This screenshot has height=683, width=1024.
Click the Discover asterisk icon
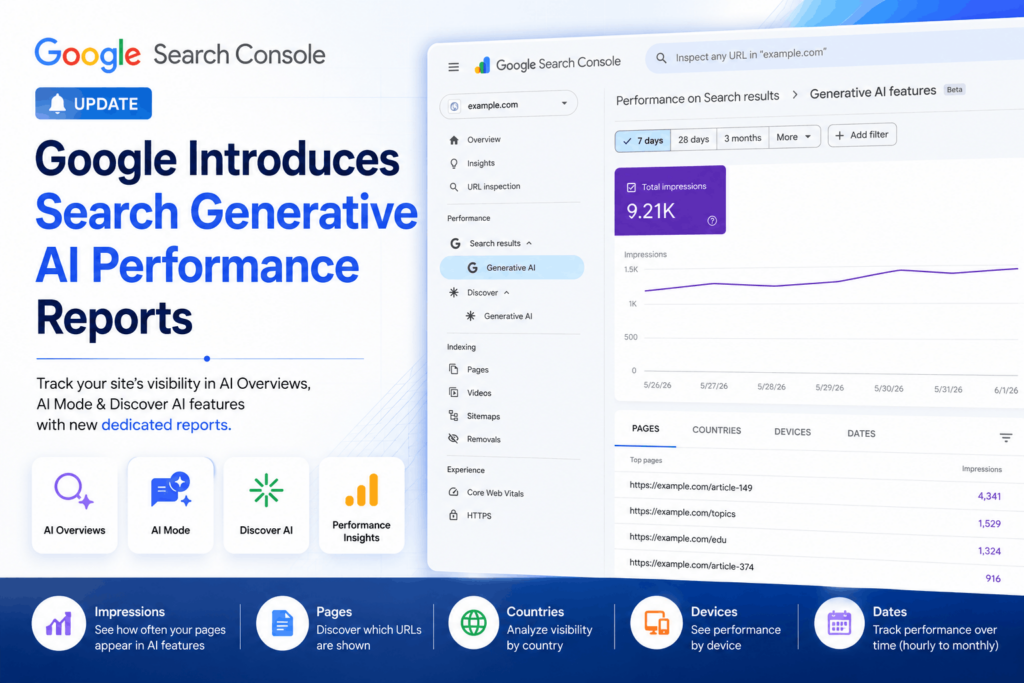click(454, 293)
